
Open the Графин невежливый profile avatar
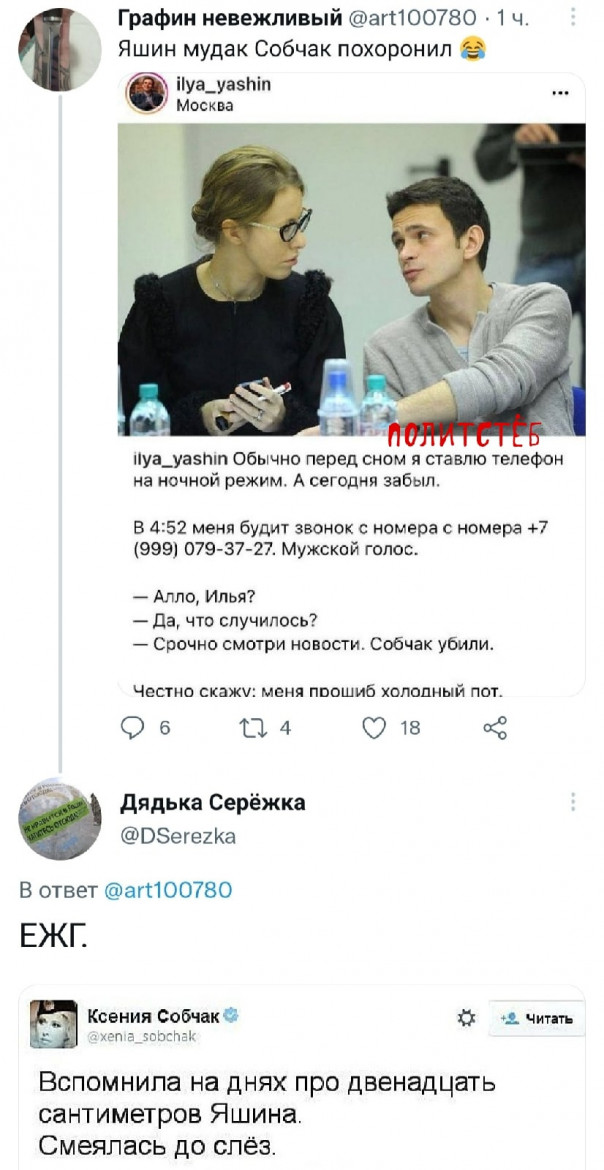click(59, 49)
